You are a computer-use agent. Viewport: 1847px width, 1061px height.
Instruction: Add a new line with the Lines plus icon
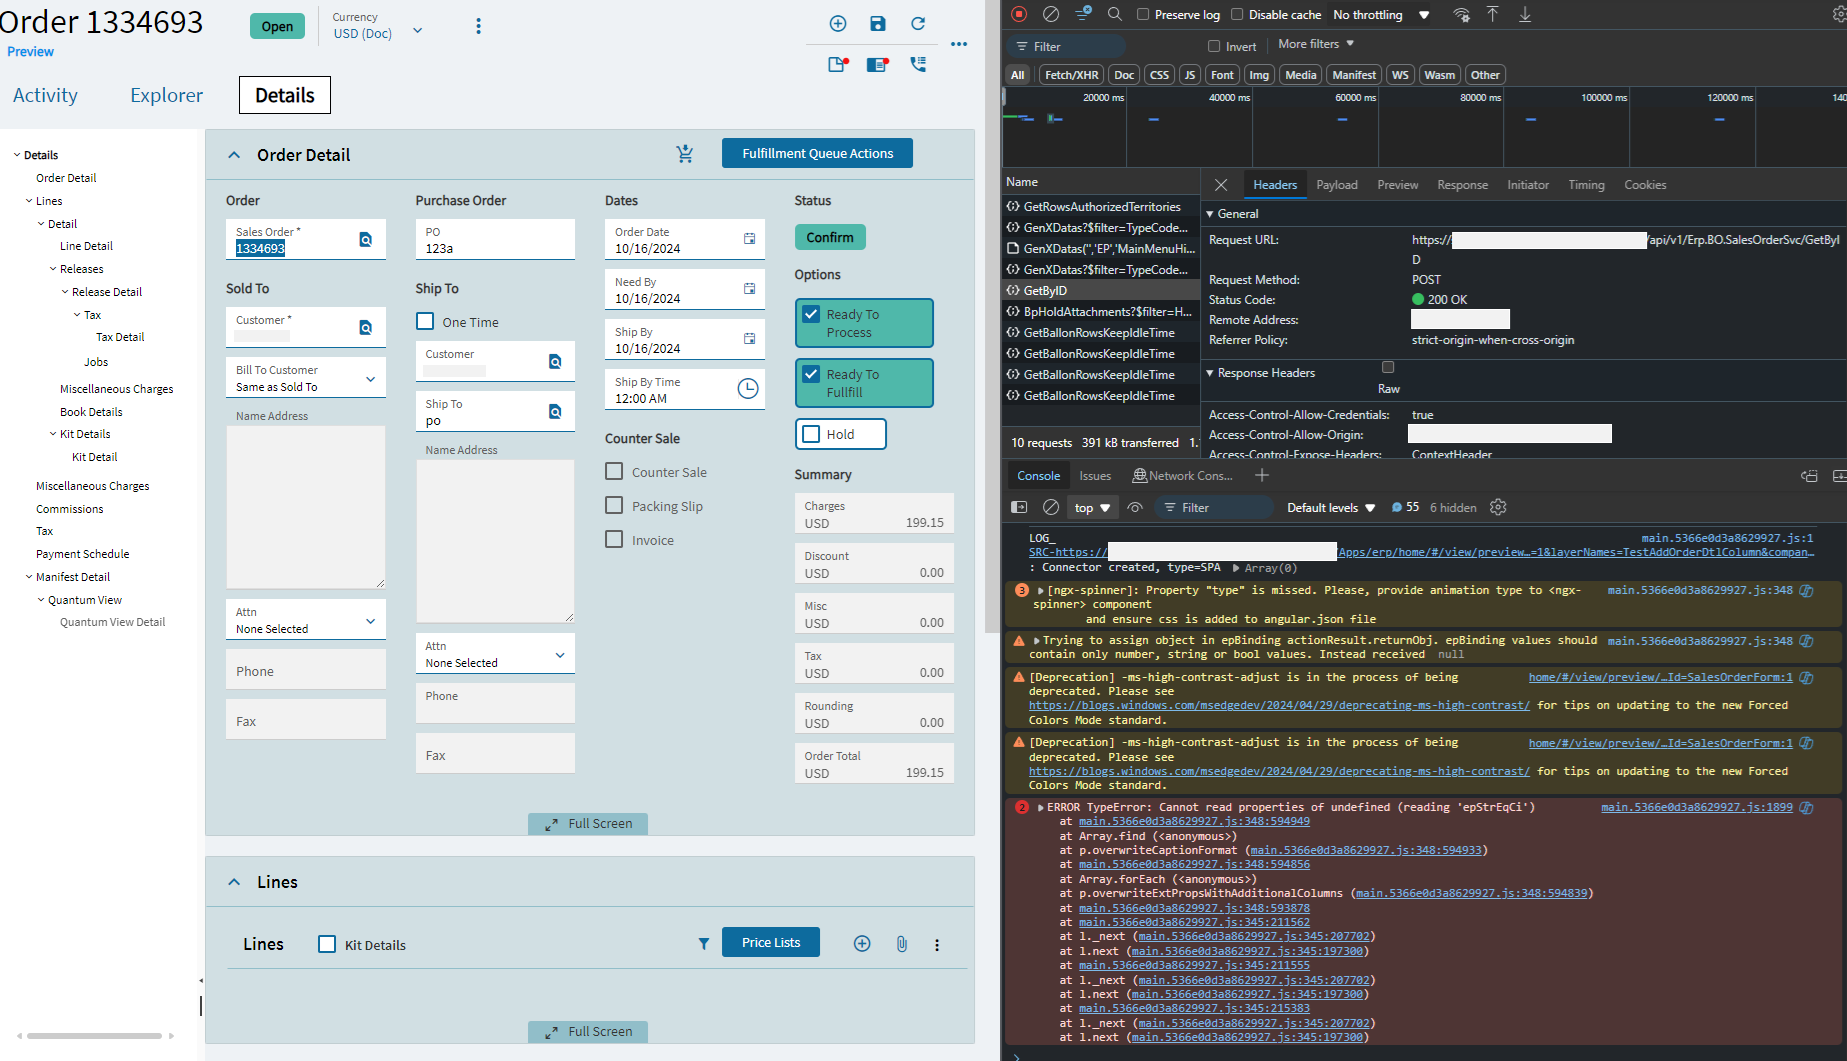coord(862,944)
